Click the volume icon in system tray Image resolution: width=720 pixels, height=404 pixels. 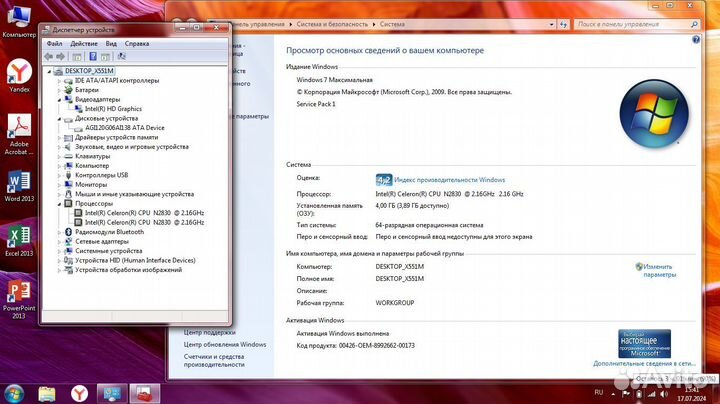[x=664, y=394]
